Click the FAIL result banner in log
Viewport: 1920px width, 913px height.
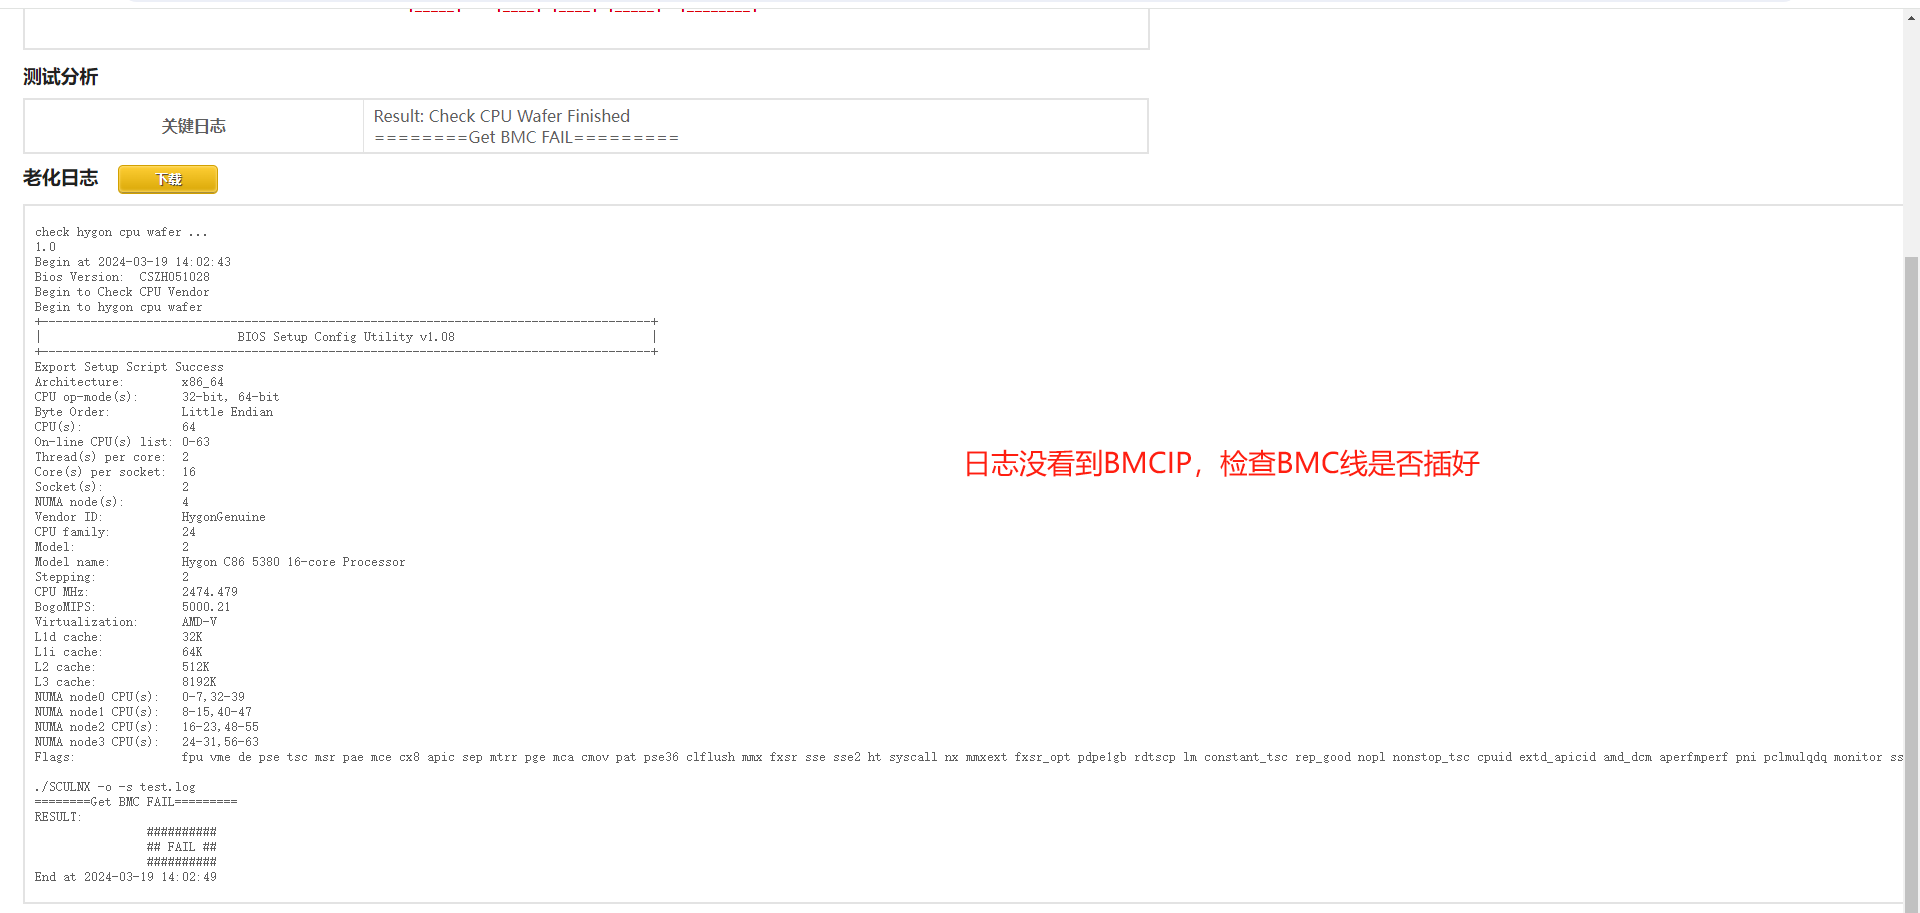tap(181, 846)
